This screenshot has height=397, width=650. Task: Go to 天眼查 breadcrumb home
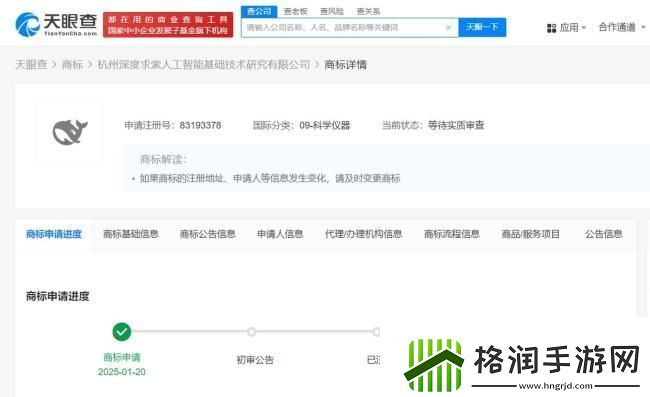click(31, 65)
